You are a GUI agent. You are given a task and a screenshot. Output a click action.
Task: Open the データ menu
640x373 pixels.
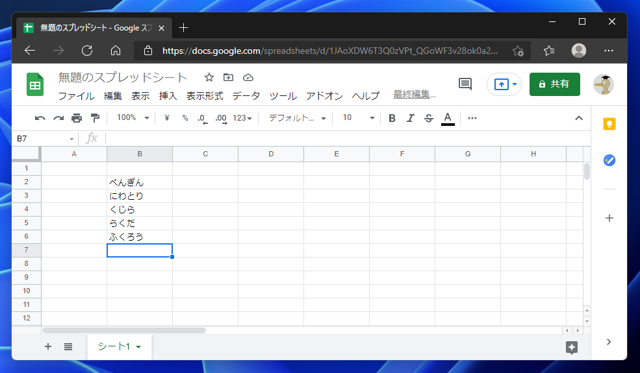point(246,96)
